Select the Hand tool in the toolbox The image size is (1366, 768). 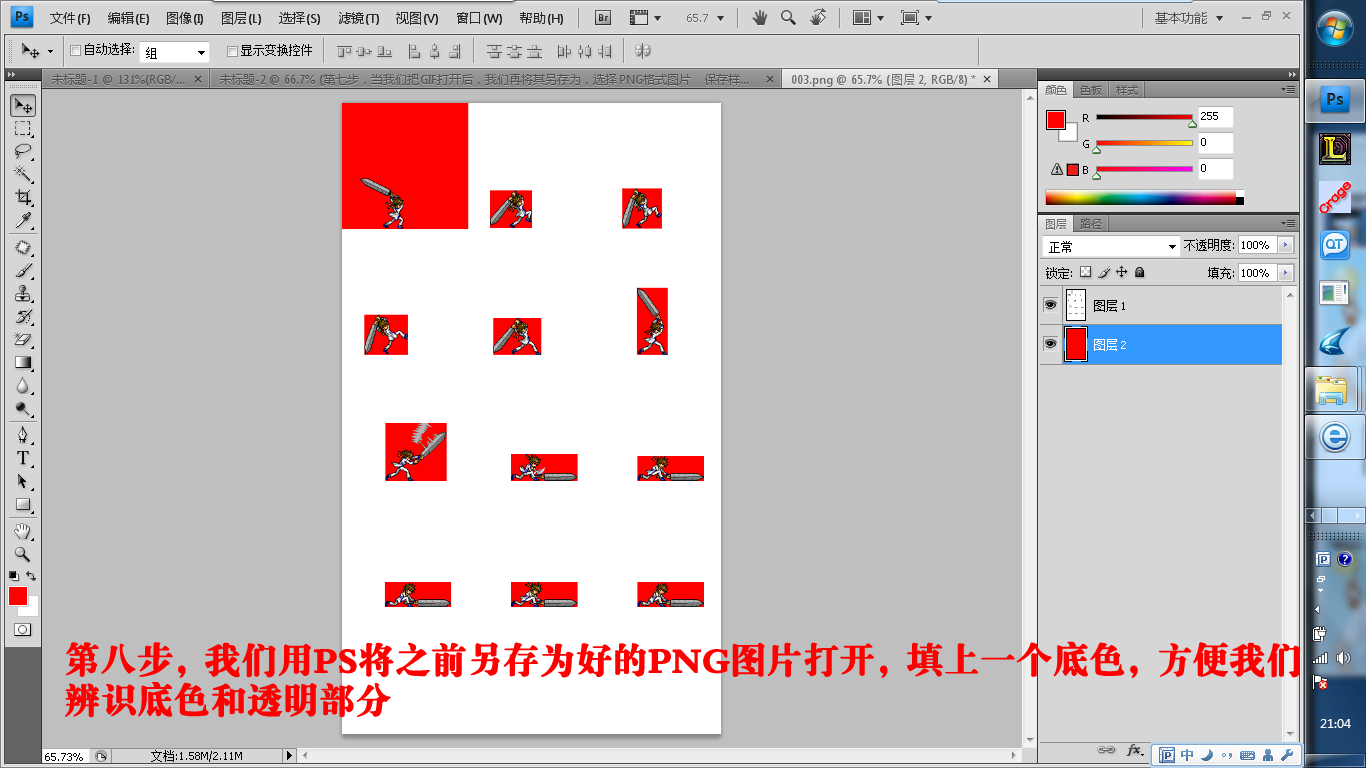pos(22,531)
